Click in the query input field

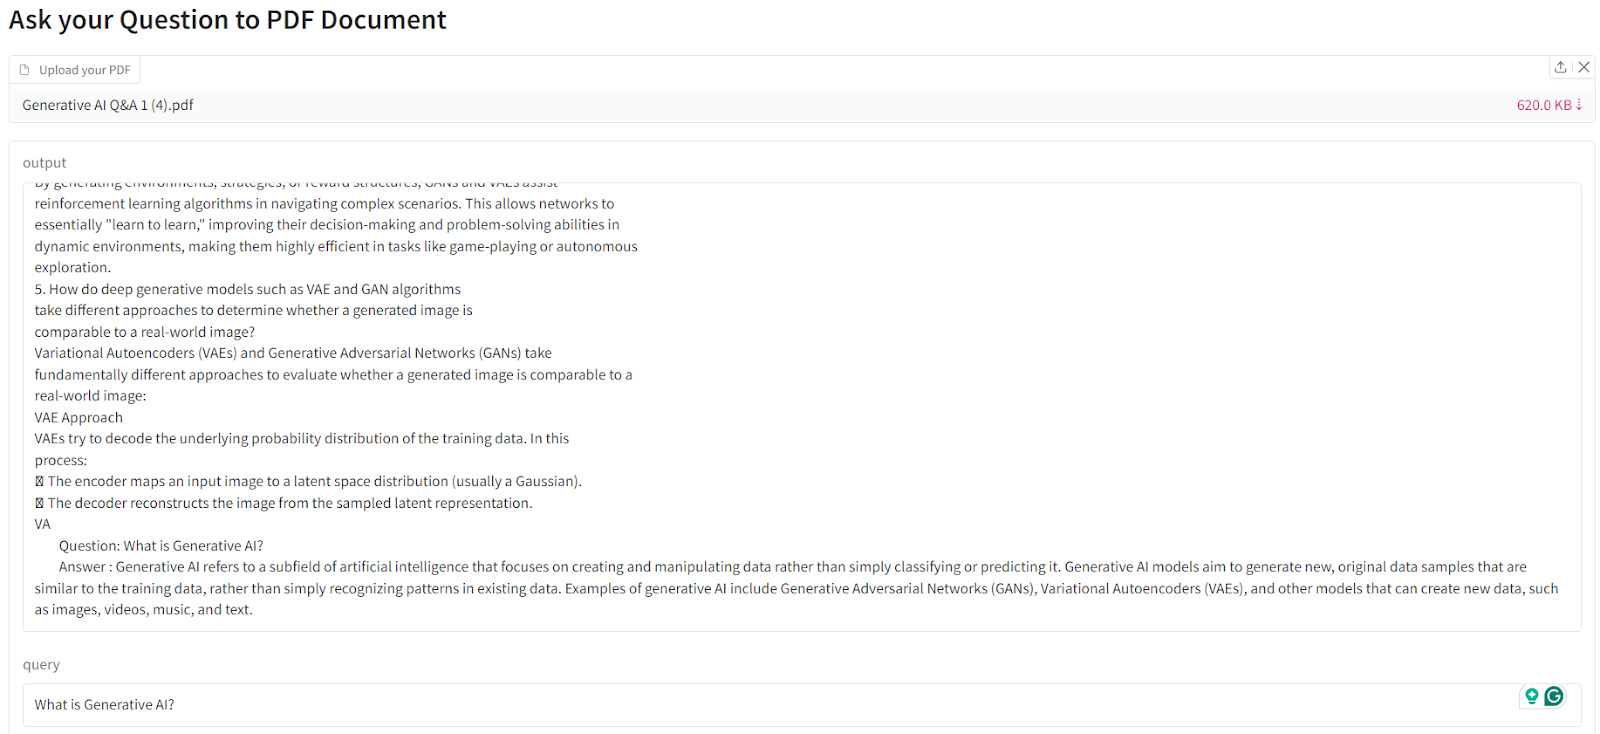point(700,705)
